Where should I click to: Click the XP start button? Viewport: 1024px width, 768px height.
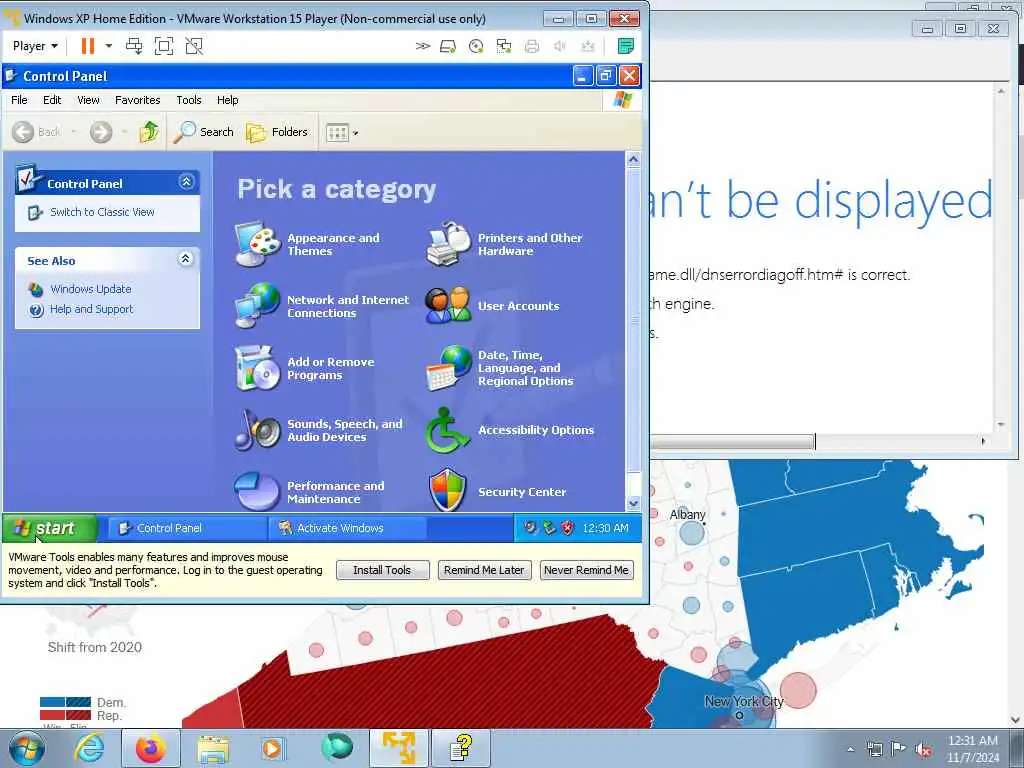click(x=50, y=528)
